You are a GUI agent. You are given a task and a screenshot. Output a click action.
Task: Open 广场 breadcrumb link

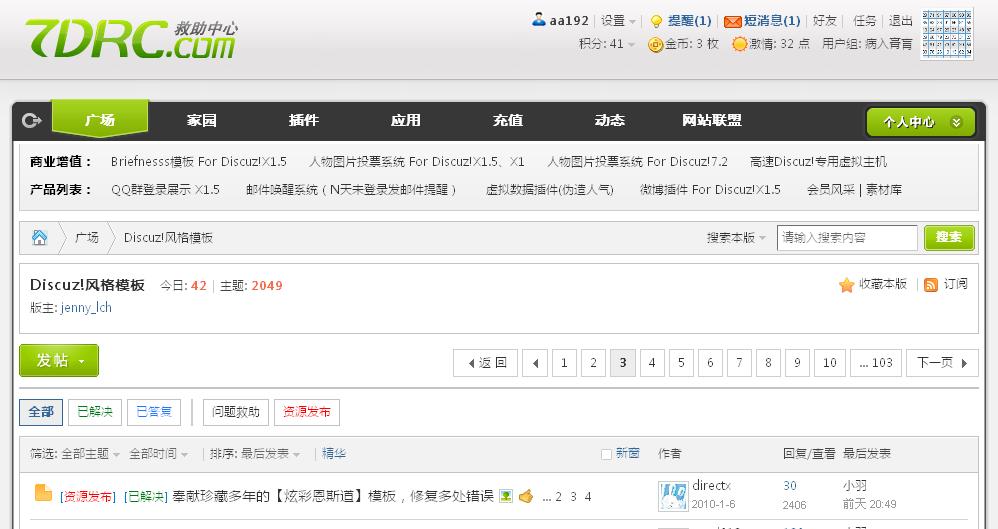(x=87, y=237)
